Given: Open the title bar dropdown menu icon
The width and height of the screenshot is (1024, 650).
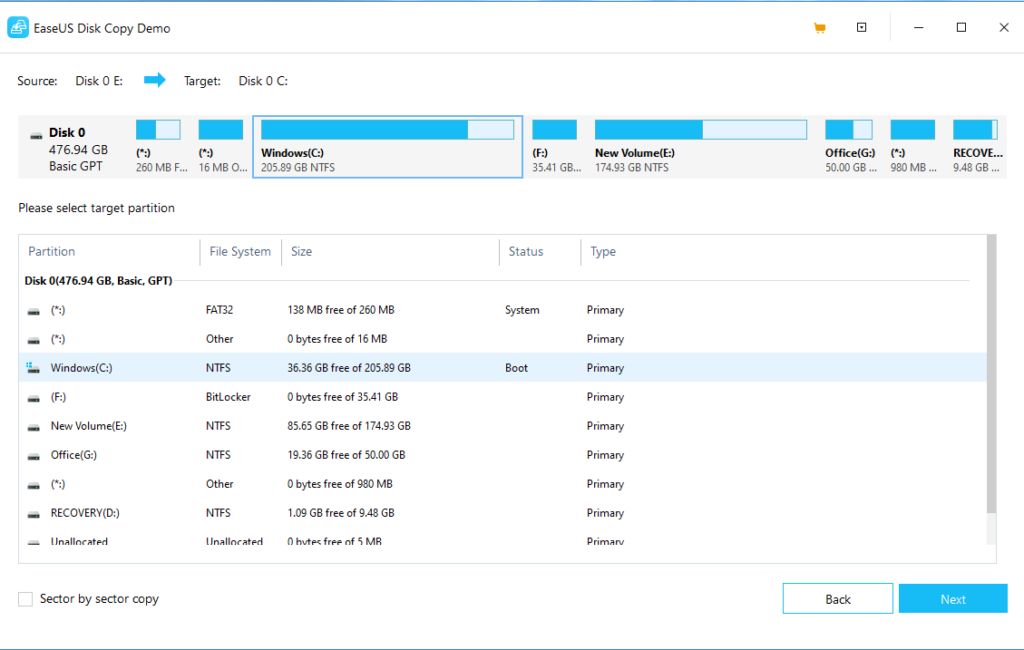Looking at the screenshot, I should tap(861, 27).
